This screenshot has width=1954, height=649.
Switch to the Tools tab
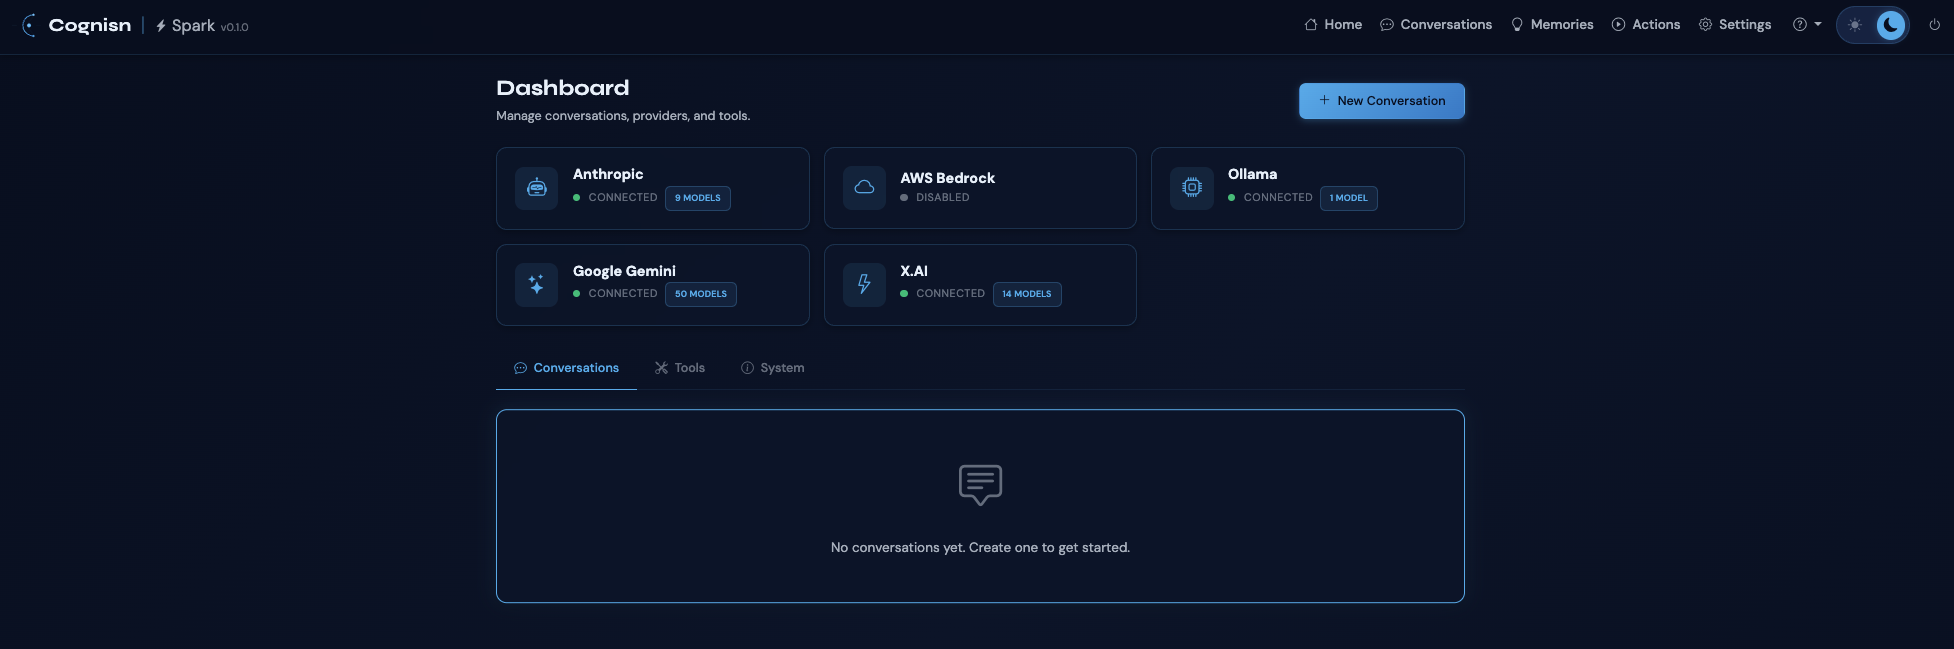coord(680,368)
